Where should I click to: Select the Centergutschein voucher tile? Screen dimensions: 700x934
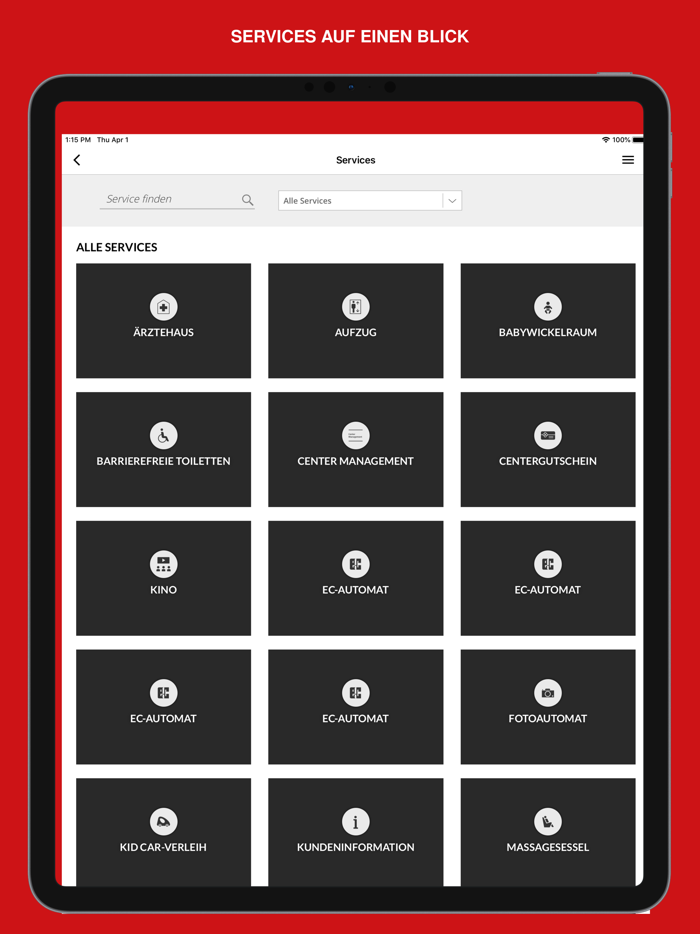548,449
